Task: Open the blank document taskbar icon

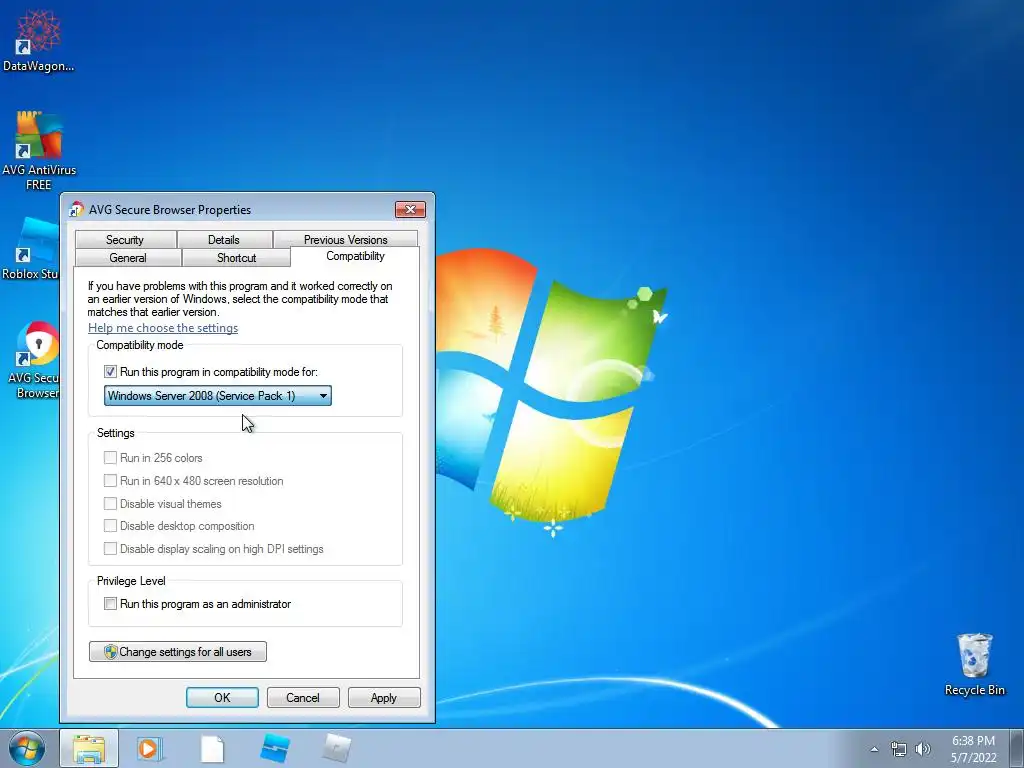Action: pos(212,748)
